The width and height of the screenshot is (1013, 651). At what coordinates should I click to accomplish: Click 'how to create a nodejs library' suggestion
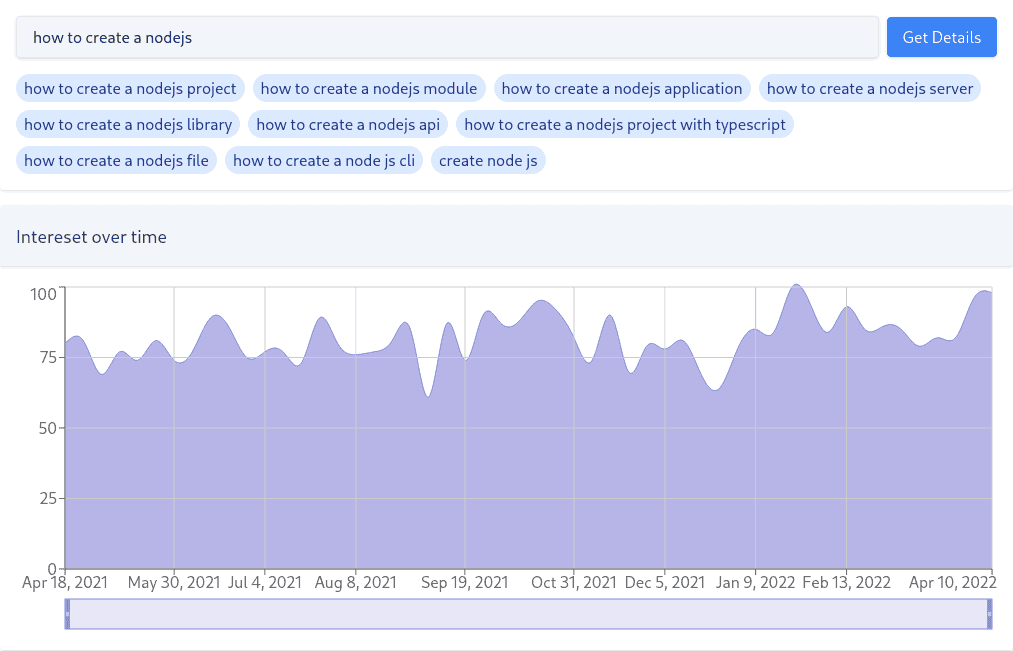tap(128, 124)
